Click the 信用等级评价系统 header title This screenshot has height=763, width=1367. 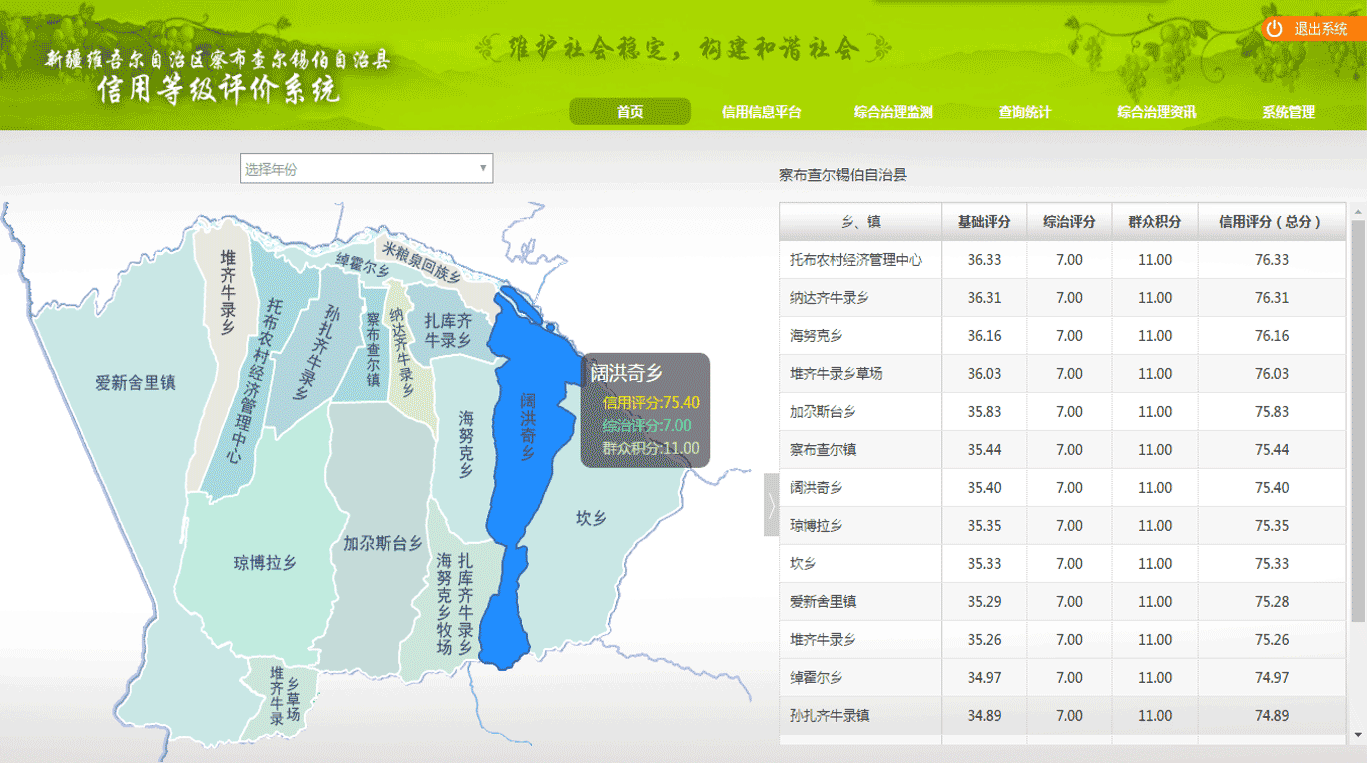[x=218, y=90]
